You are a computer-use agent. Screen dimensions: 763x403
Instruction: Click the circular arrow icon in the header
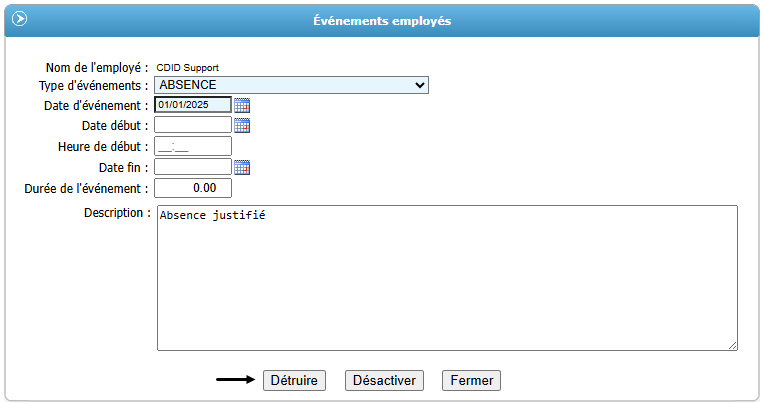[x=19, y=19]
